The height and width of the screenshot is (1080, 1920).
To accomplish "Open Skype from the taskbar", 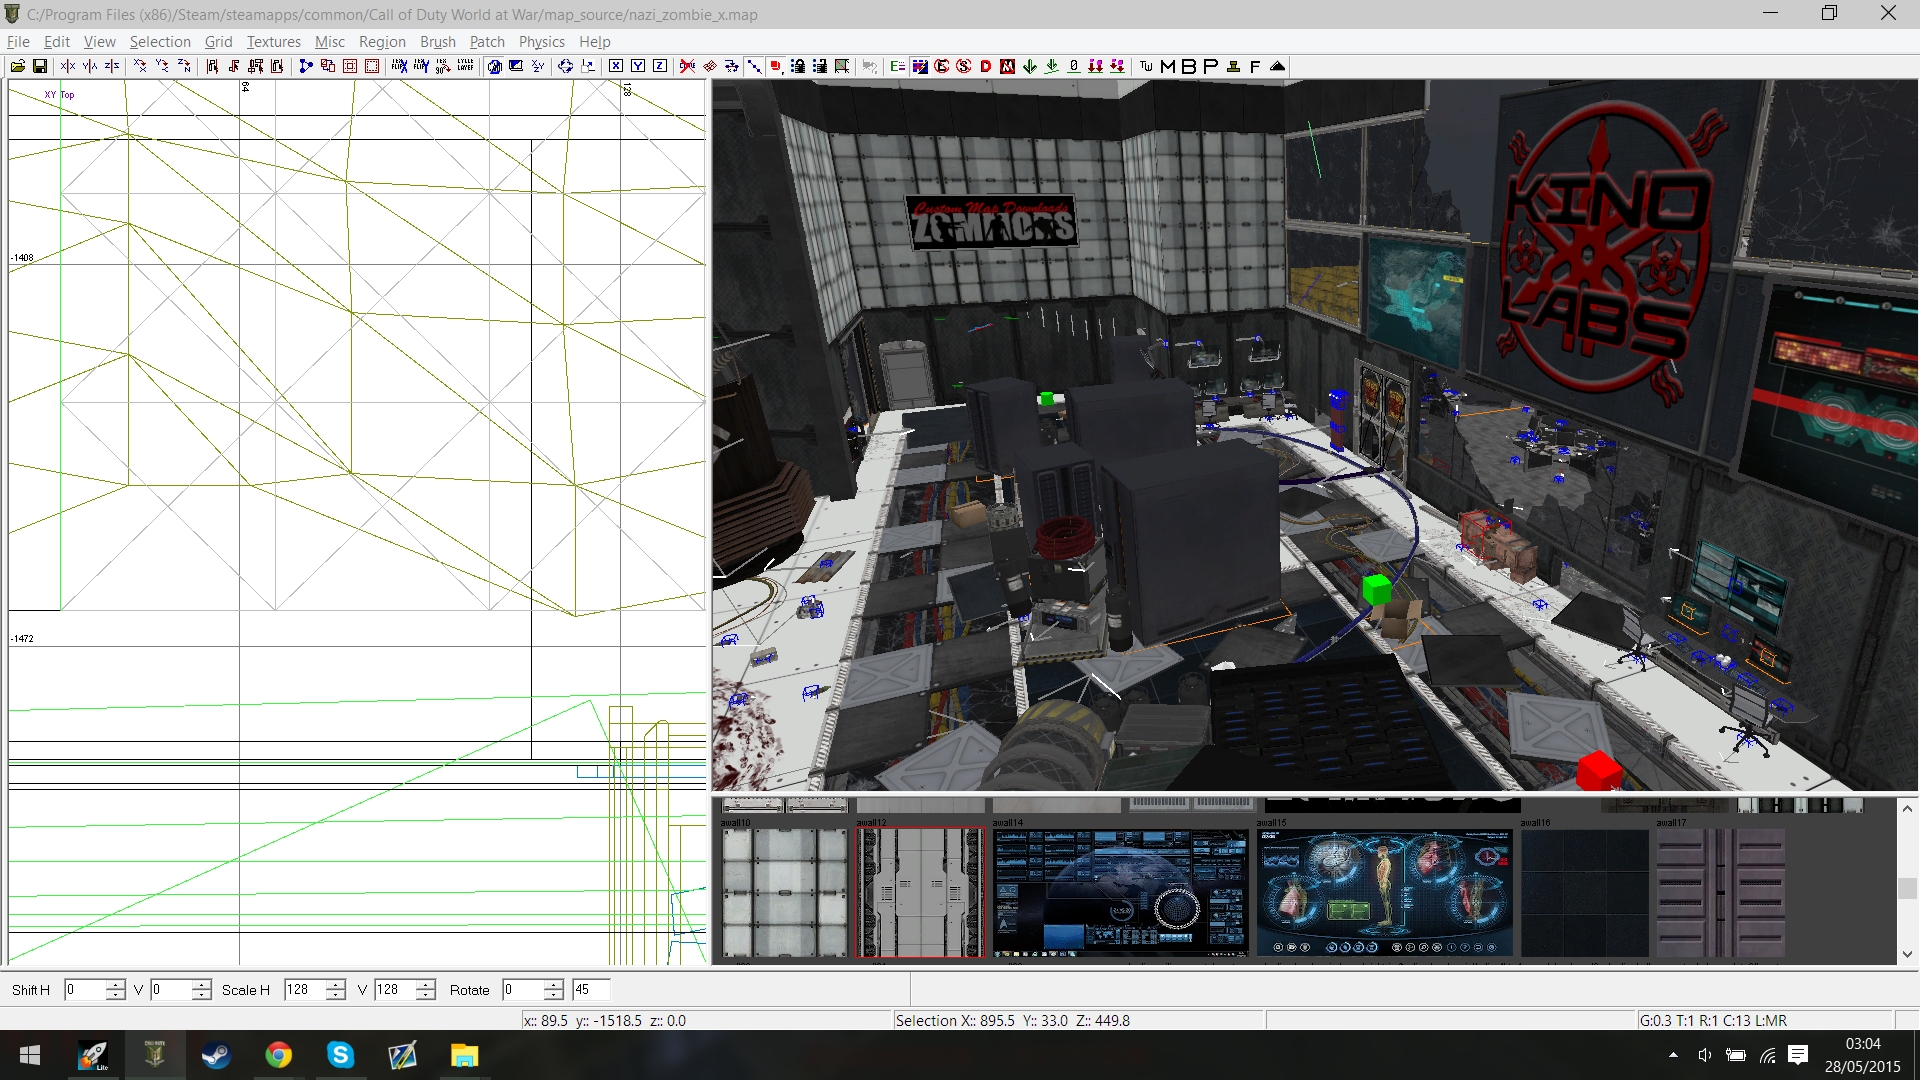I will (340, 1055).
